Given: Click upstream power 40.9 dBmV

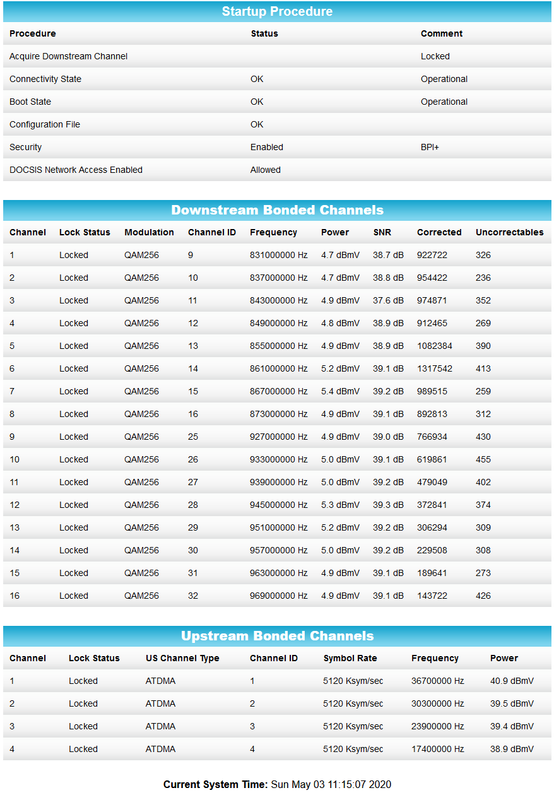Looking at the screenshot, I should click(512, 681).
